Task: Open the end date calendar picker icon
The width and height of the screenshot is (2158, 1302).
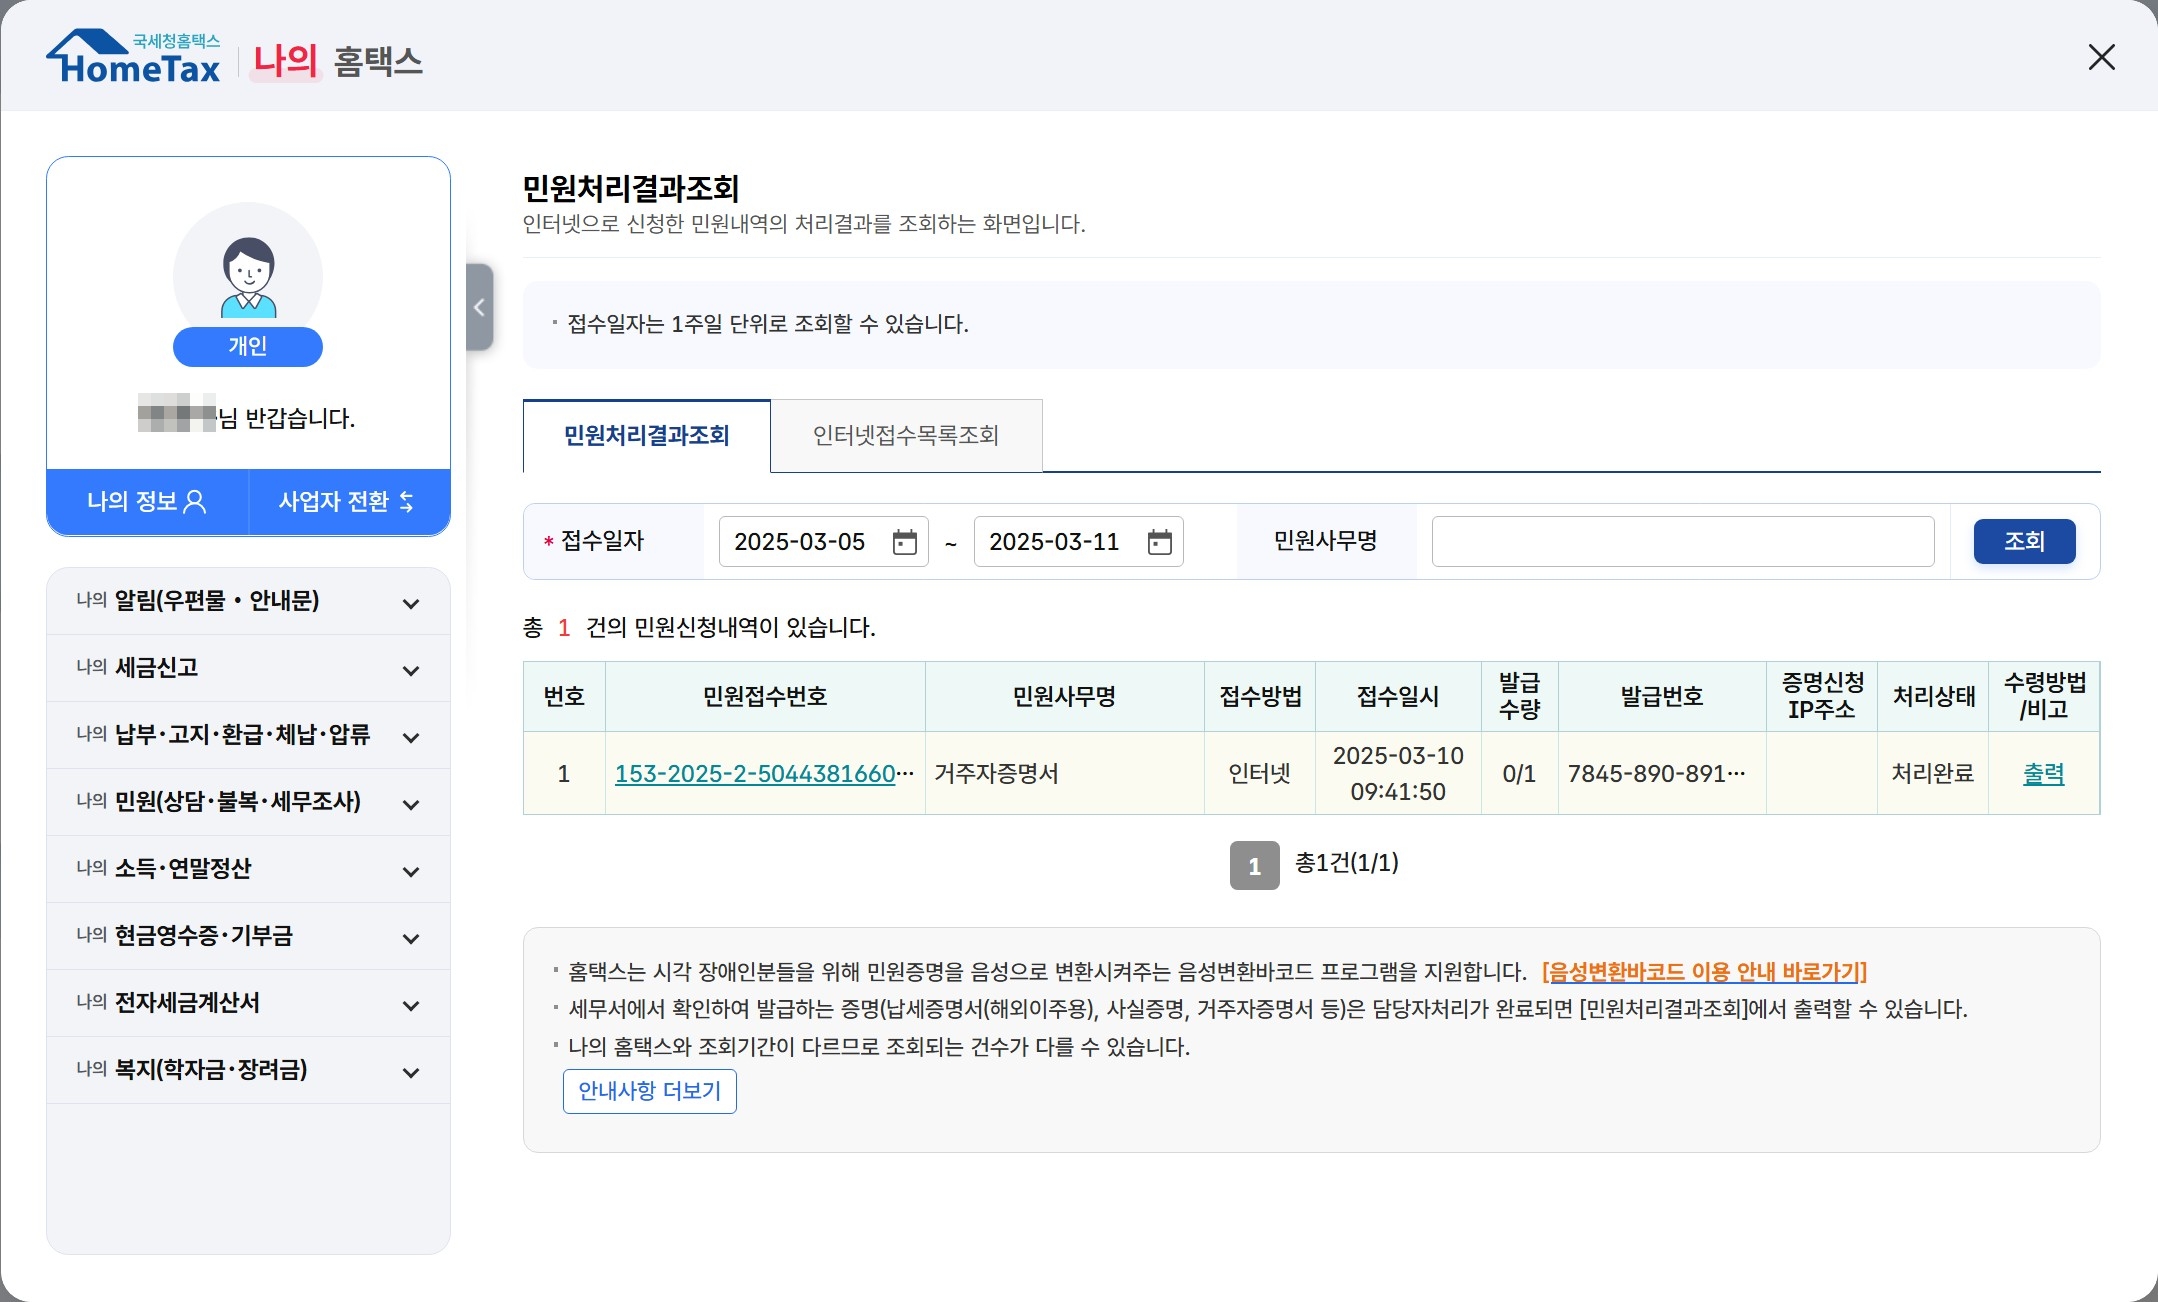Action: coord(1159,542)
